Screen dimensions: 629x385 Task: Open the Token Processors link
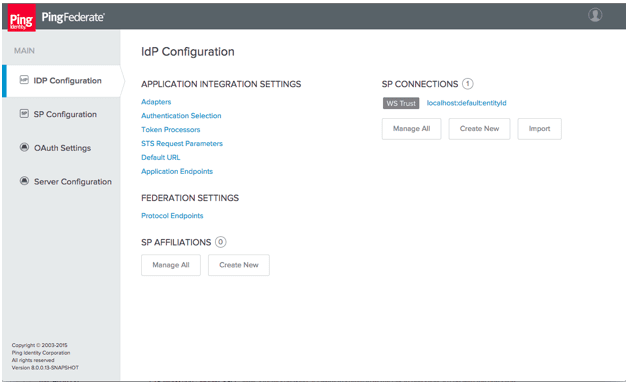(170, 130)
